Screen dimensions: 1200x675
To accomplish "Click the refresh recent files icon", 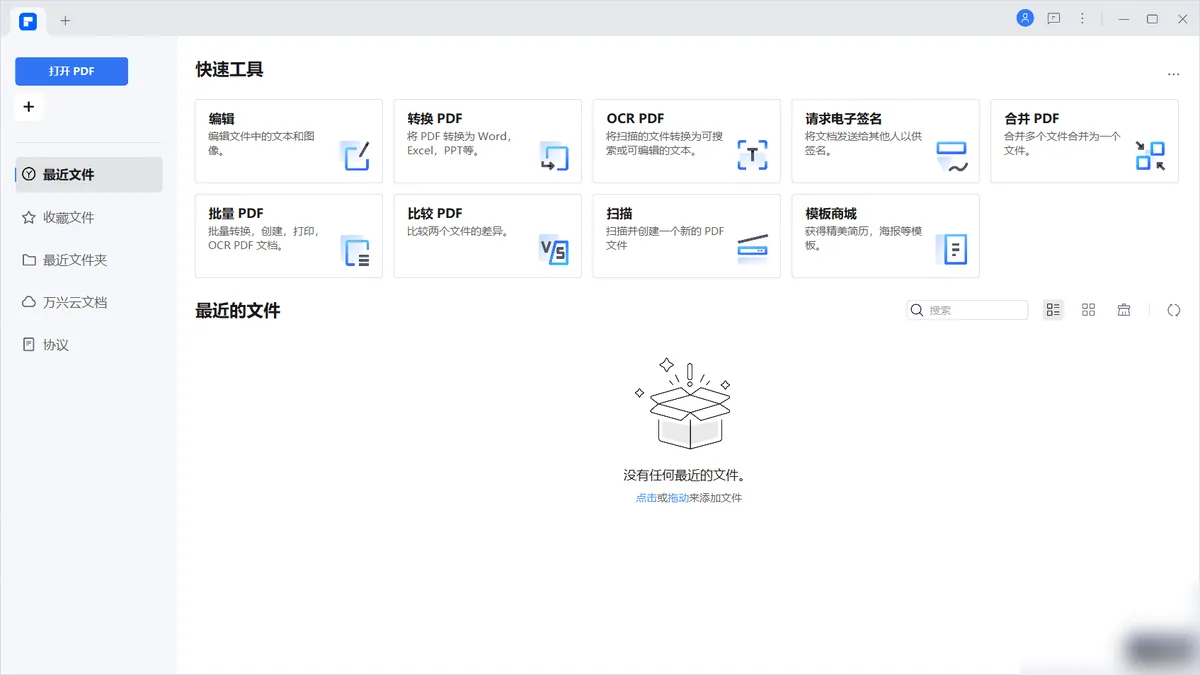I will [x=1174, y=310].
